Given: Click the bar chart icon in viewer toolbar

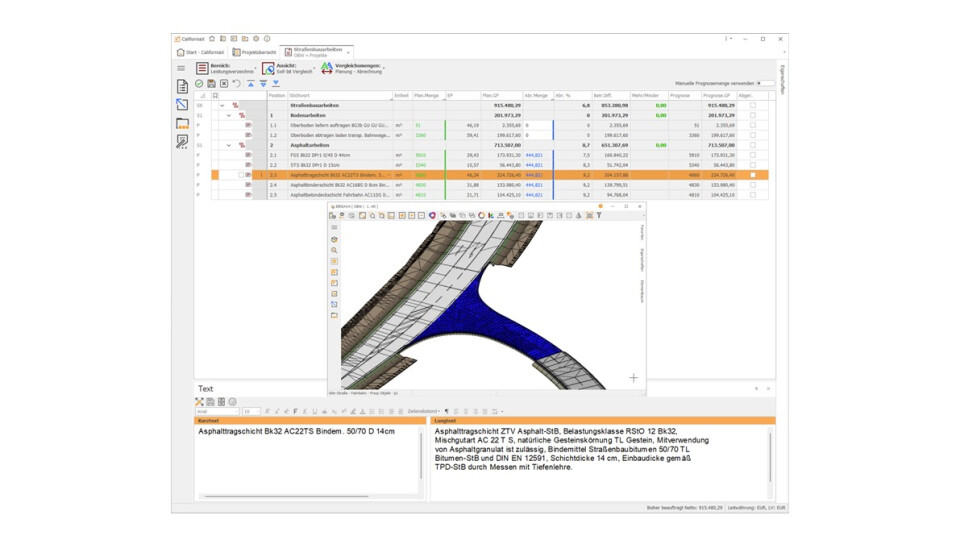Looking at the screenshot, I should pos(491,216).
